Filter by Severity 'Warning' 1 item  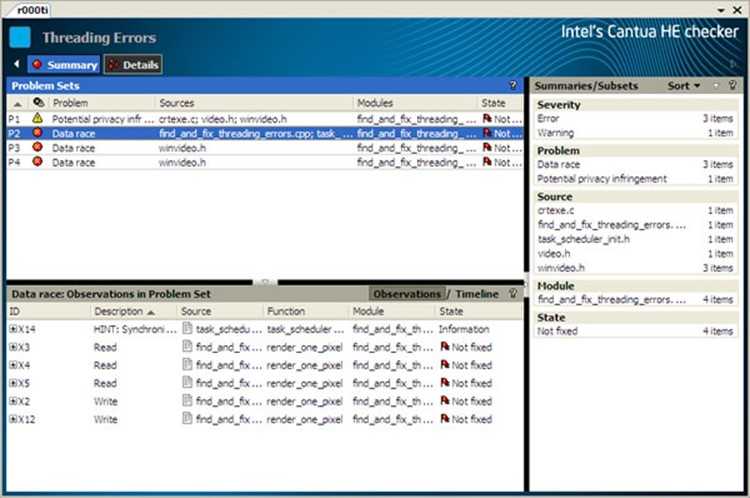[635, 133]
